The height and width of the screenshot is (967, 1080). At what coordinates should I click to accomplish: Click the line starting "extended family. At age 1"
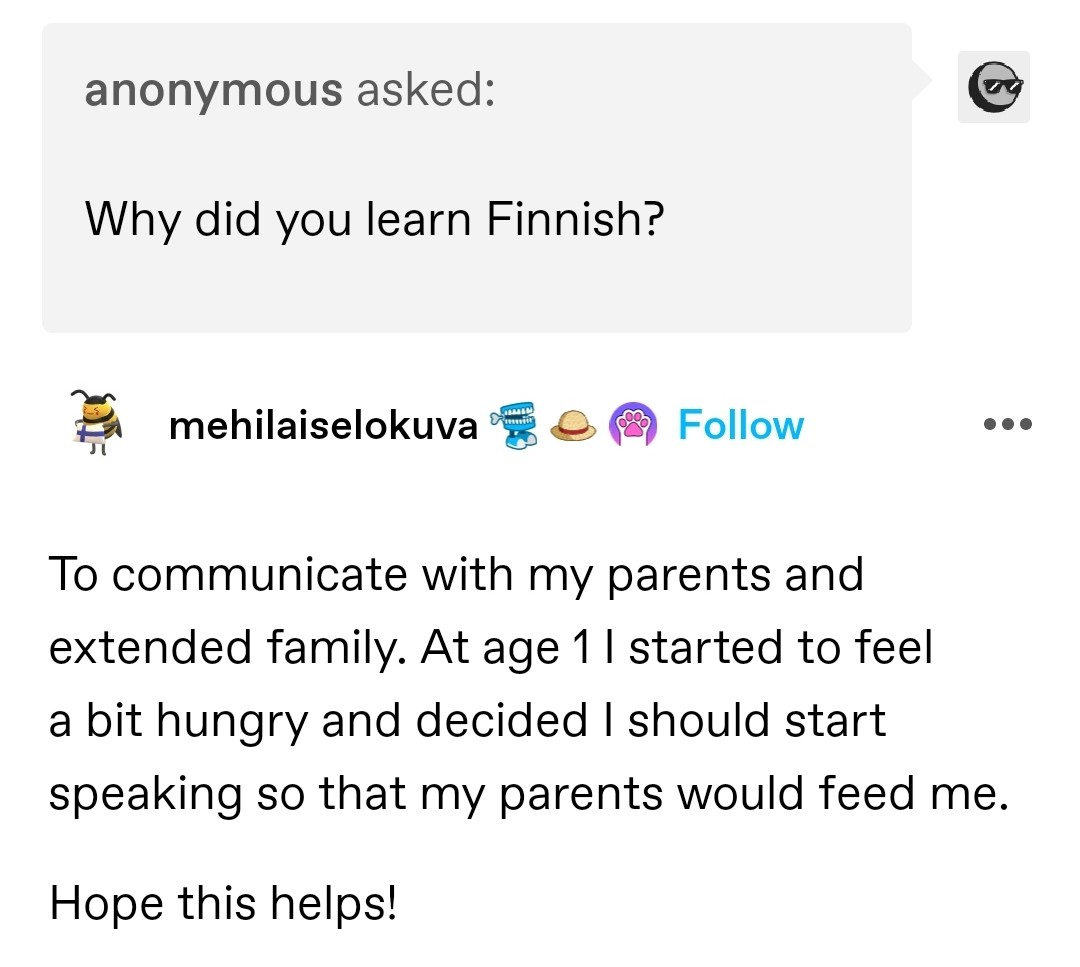coord(490,648)
